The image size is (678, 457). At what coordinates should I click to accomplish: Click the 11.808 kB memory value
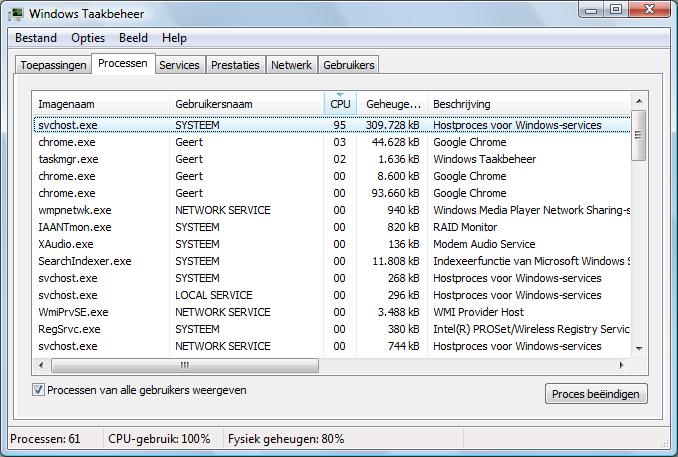[x=396, y=261]
